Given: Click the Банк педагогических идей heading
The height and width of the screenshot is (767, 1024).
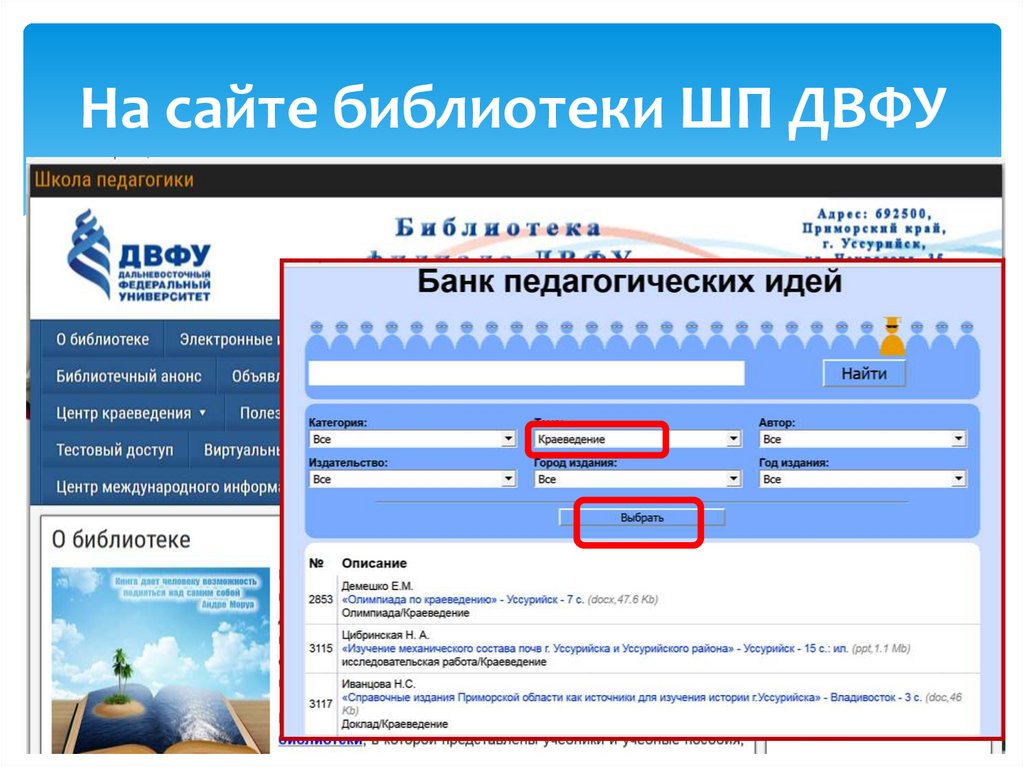Looking at the screenshot, I should click(x=630, y=281).
